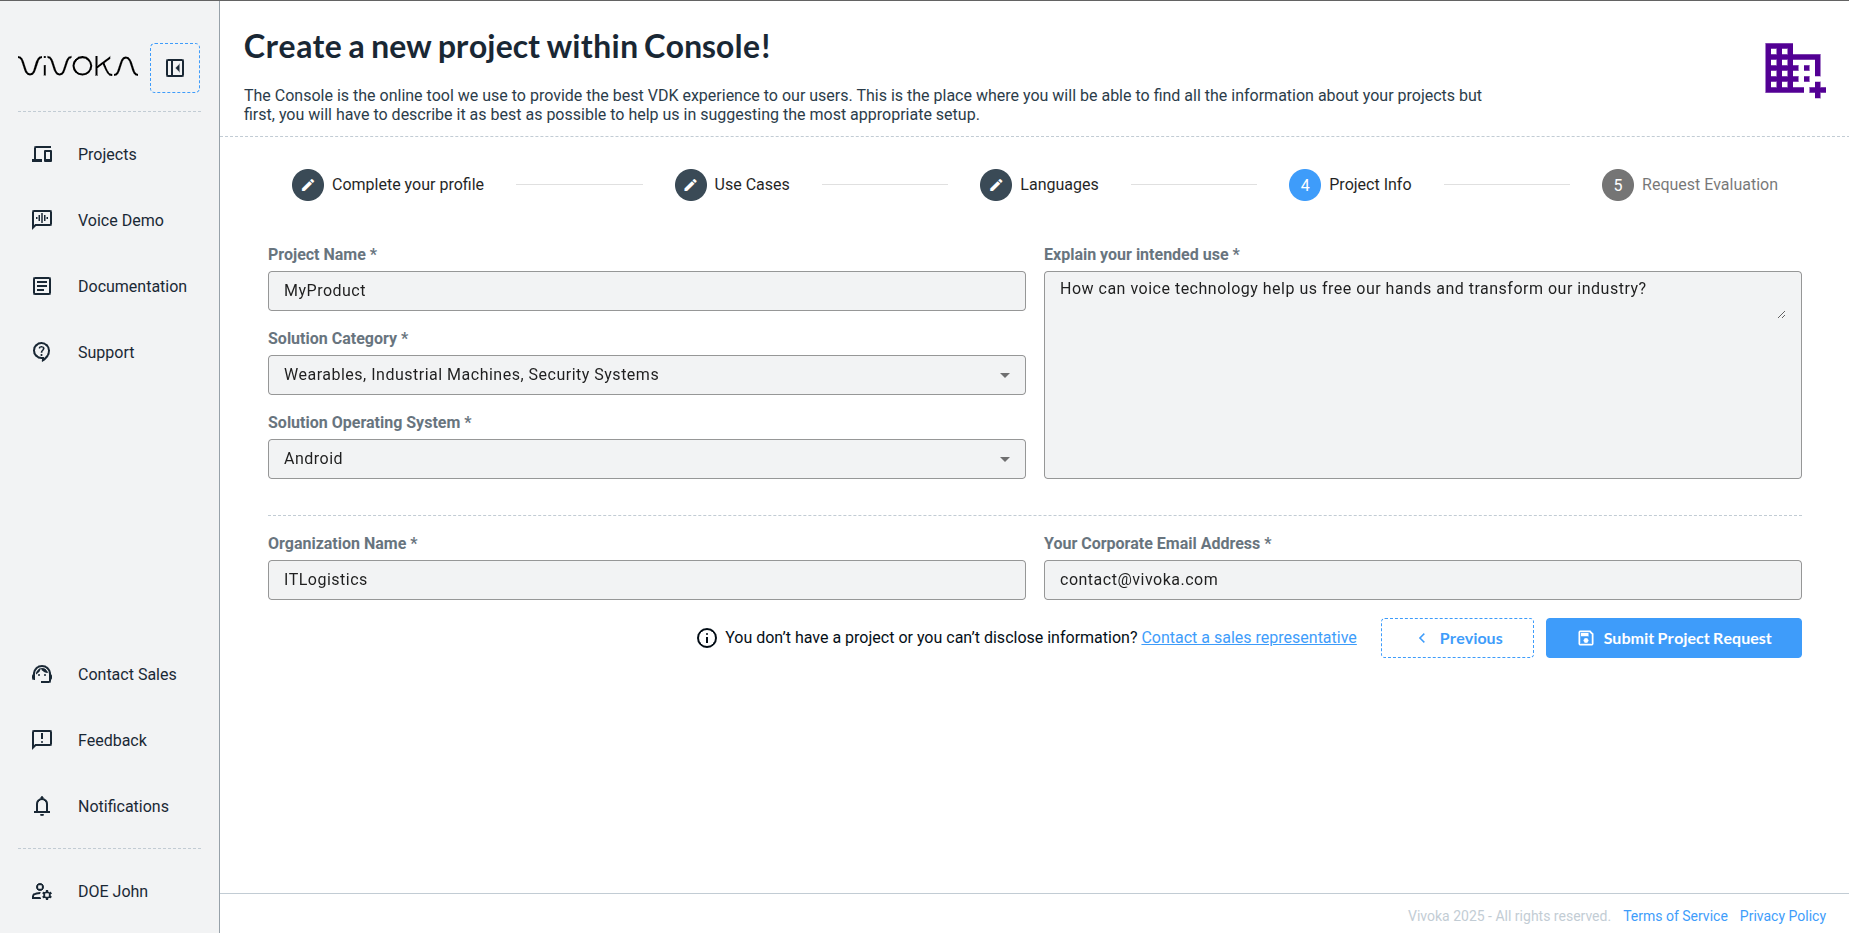Click the Support help icon
This screenshot has height=933, width=1849.
point(42,352)
